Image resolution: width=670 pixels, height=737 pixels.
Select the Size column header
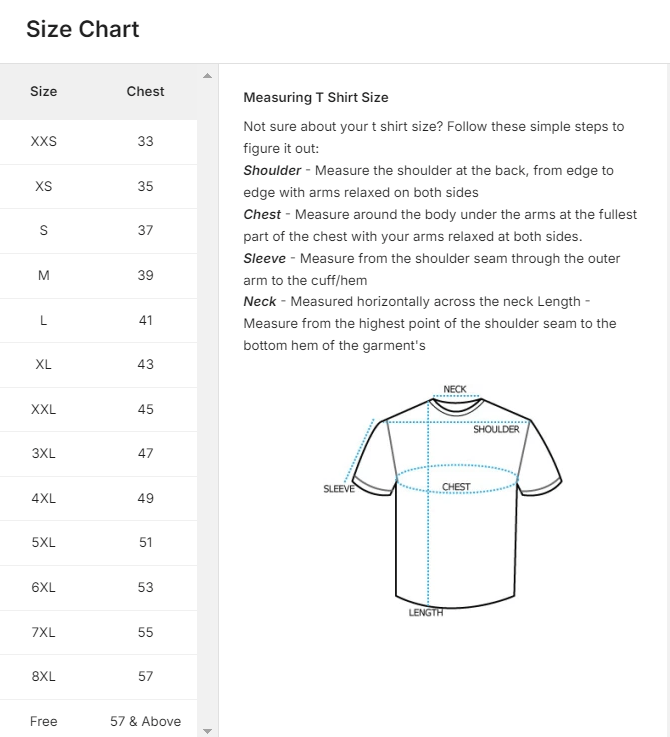pyautogui.click(x=44, y=91)
